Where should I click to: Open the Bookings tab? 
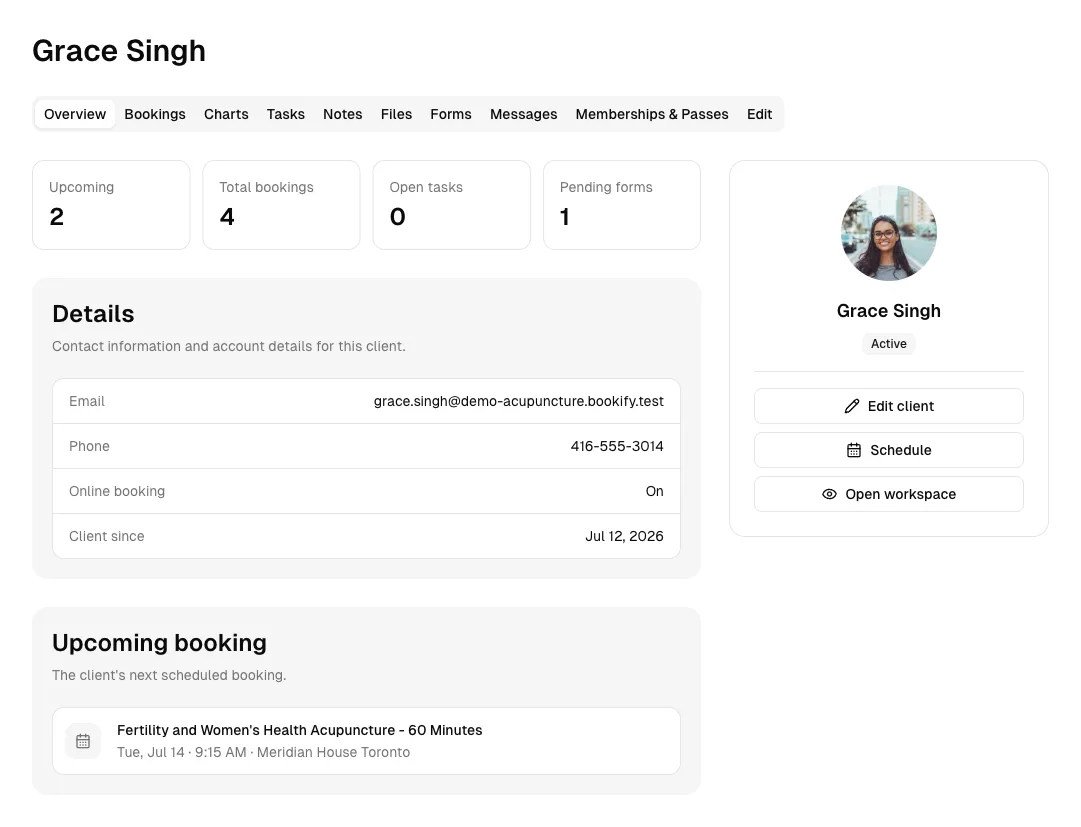pyautogui.click(x=155, y=114)
